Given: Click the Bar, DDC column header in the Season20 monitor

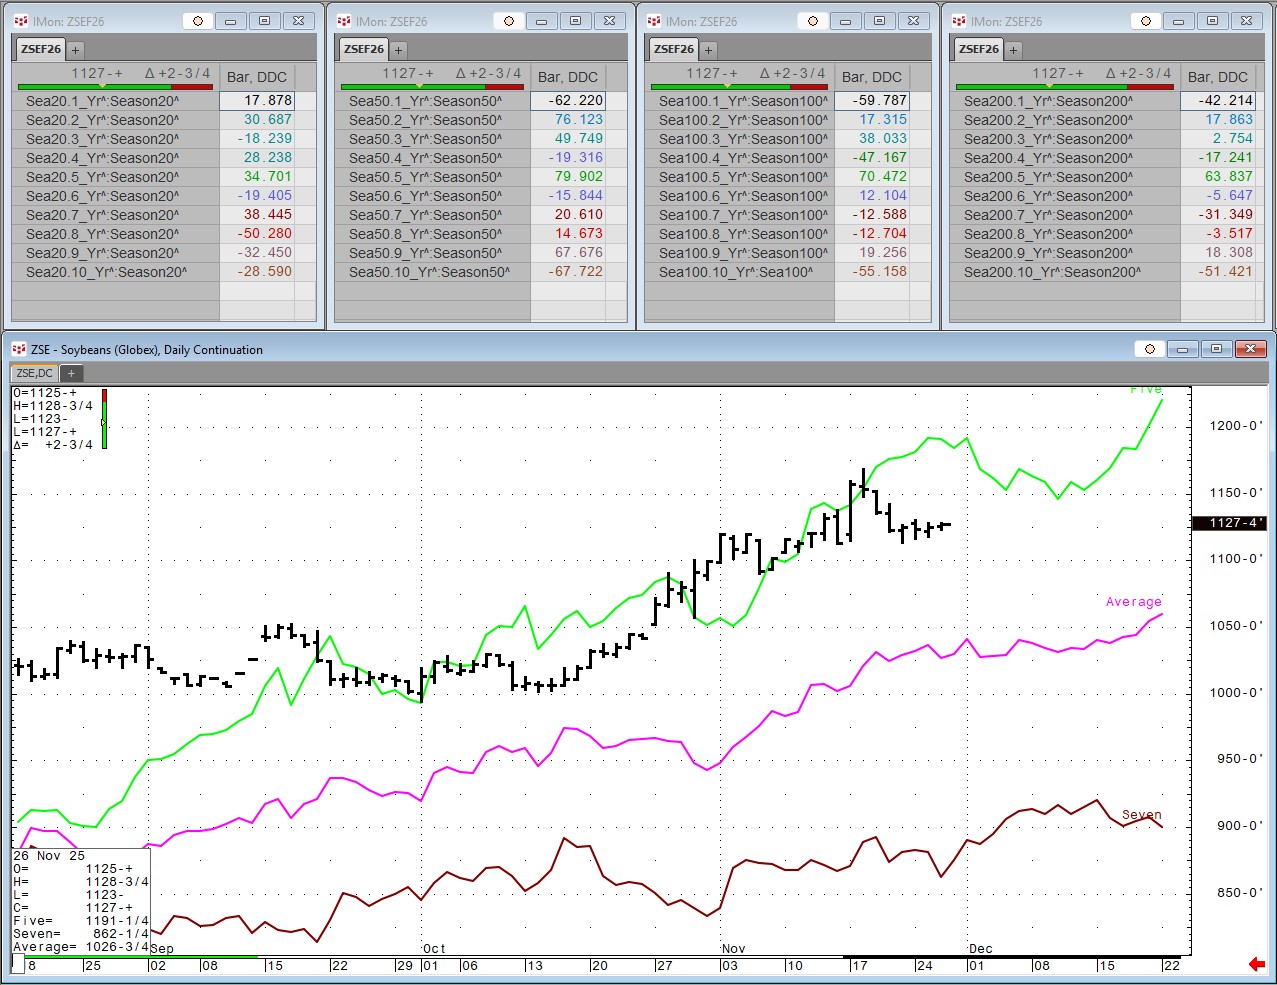Looking at the screenshot, I should pos(257,77).
